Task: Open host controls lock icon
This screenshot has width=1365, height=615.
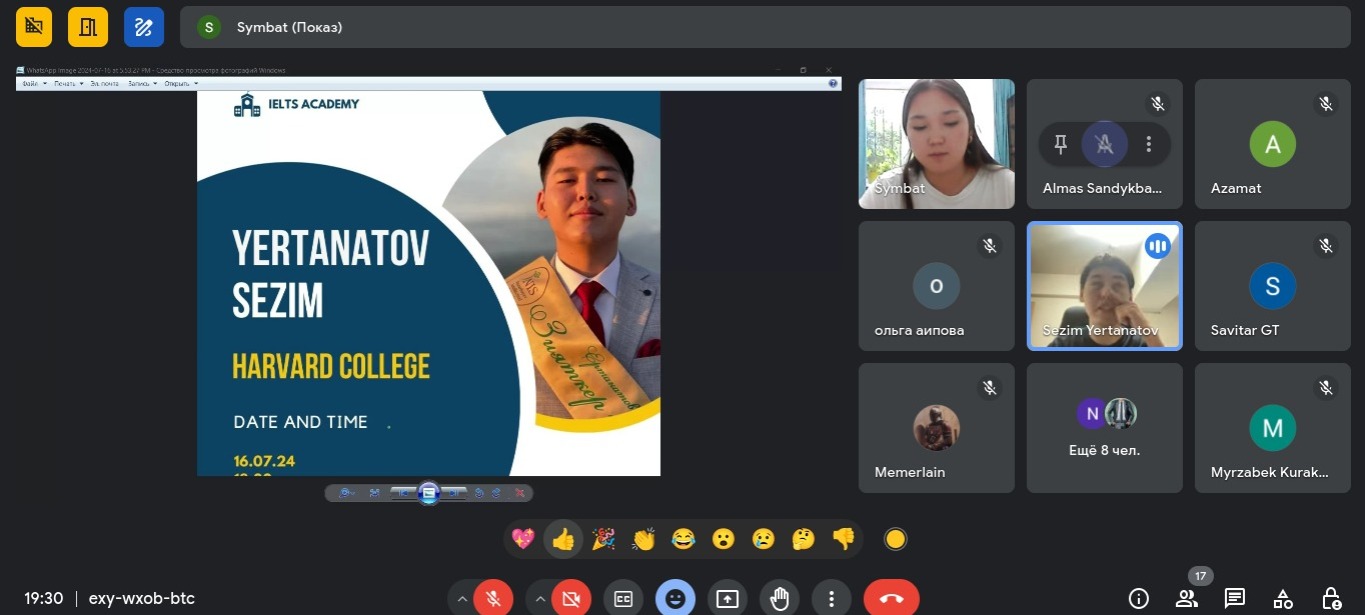Action: pos(1331,598)
